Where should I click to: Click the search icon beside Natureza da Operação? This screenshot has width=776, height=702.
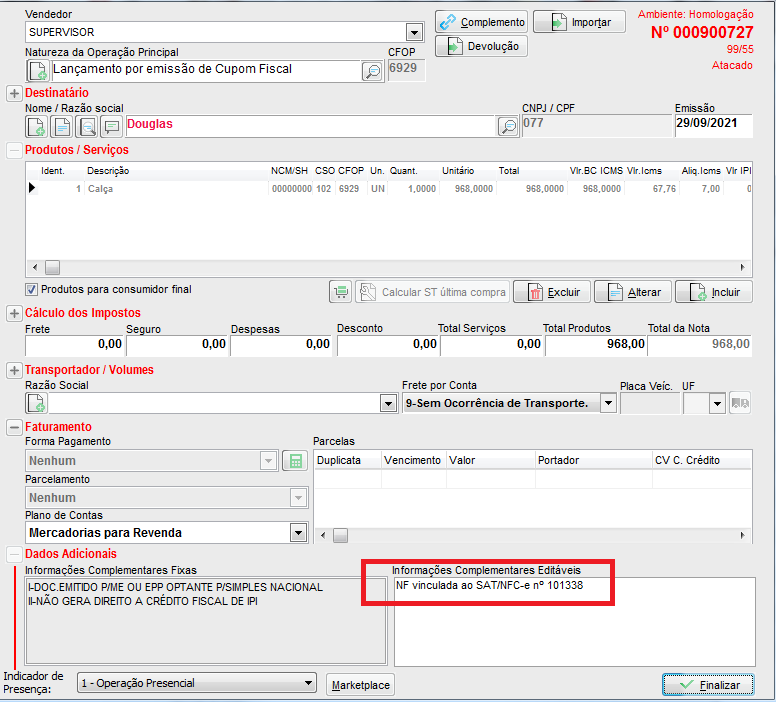pyautogui.click(x=372, y=71)
